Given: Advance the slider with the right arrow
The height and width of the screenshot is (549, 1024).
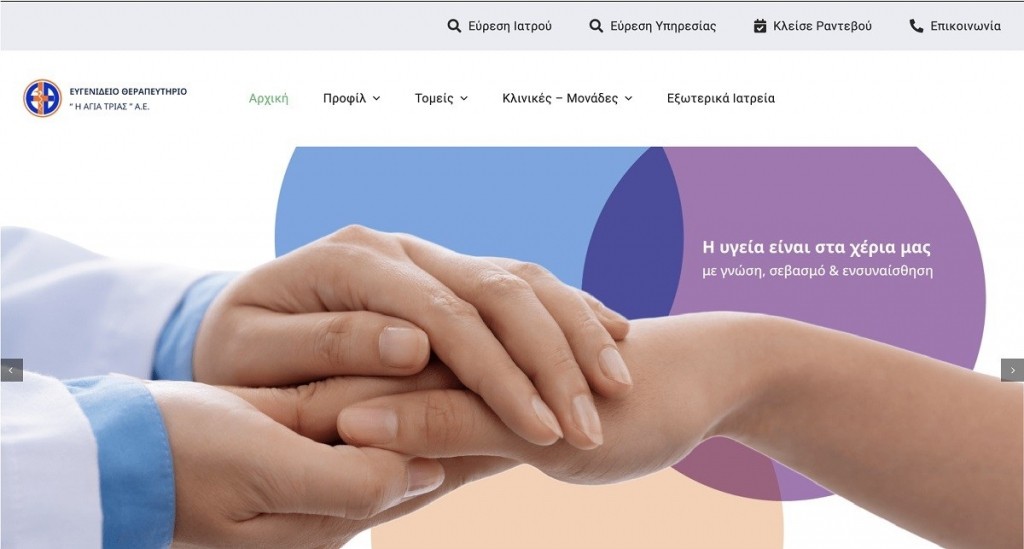Looking at the screenshot, I should [x=1012, y=370].
